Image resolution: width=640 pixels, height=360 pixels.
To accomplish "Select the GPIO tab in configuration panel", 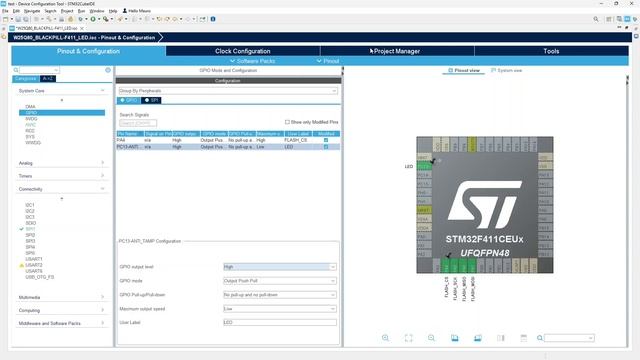I will (129, 100).
